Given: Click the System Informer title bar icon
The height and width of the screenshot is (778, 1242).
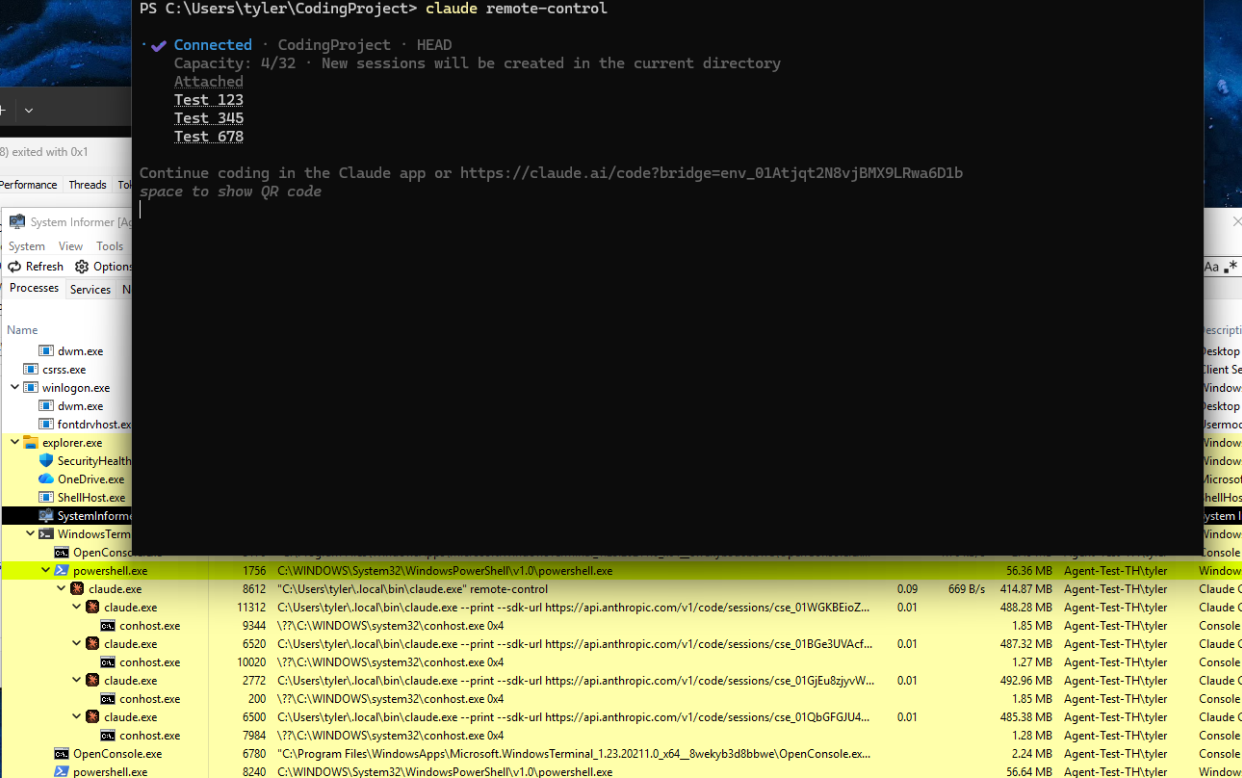Looking at the screenshot, I should pos(17,222).
